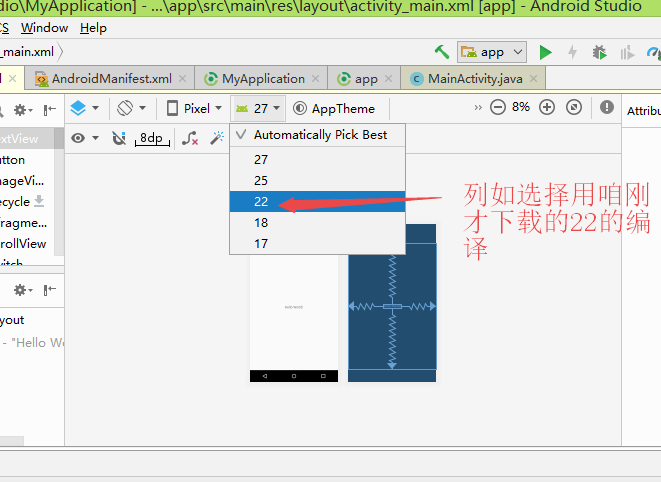Close the AndroidManifest.xml tab
The image size is (661, 482).
tap(183, 78)
